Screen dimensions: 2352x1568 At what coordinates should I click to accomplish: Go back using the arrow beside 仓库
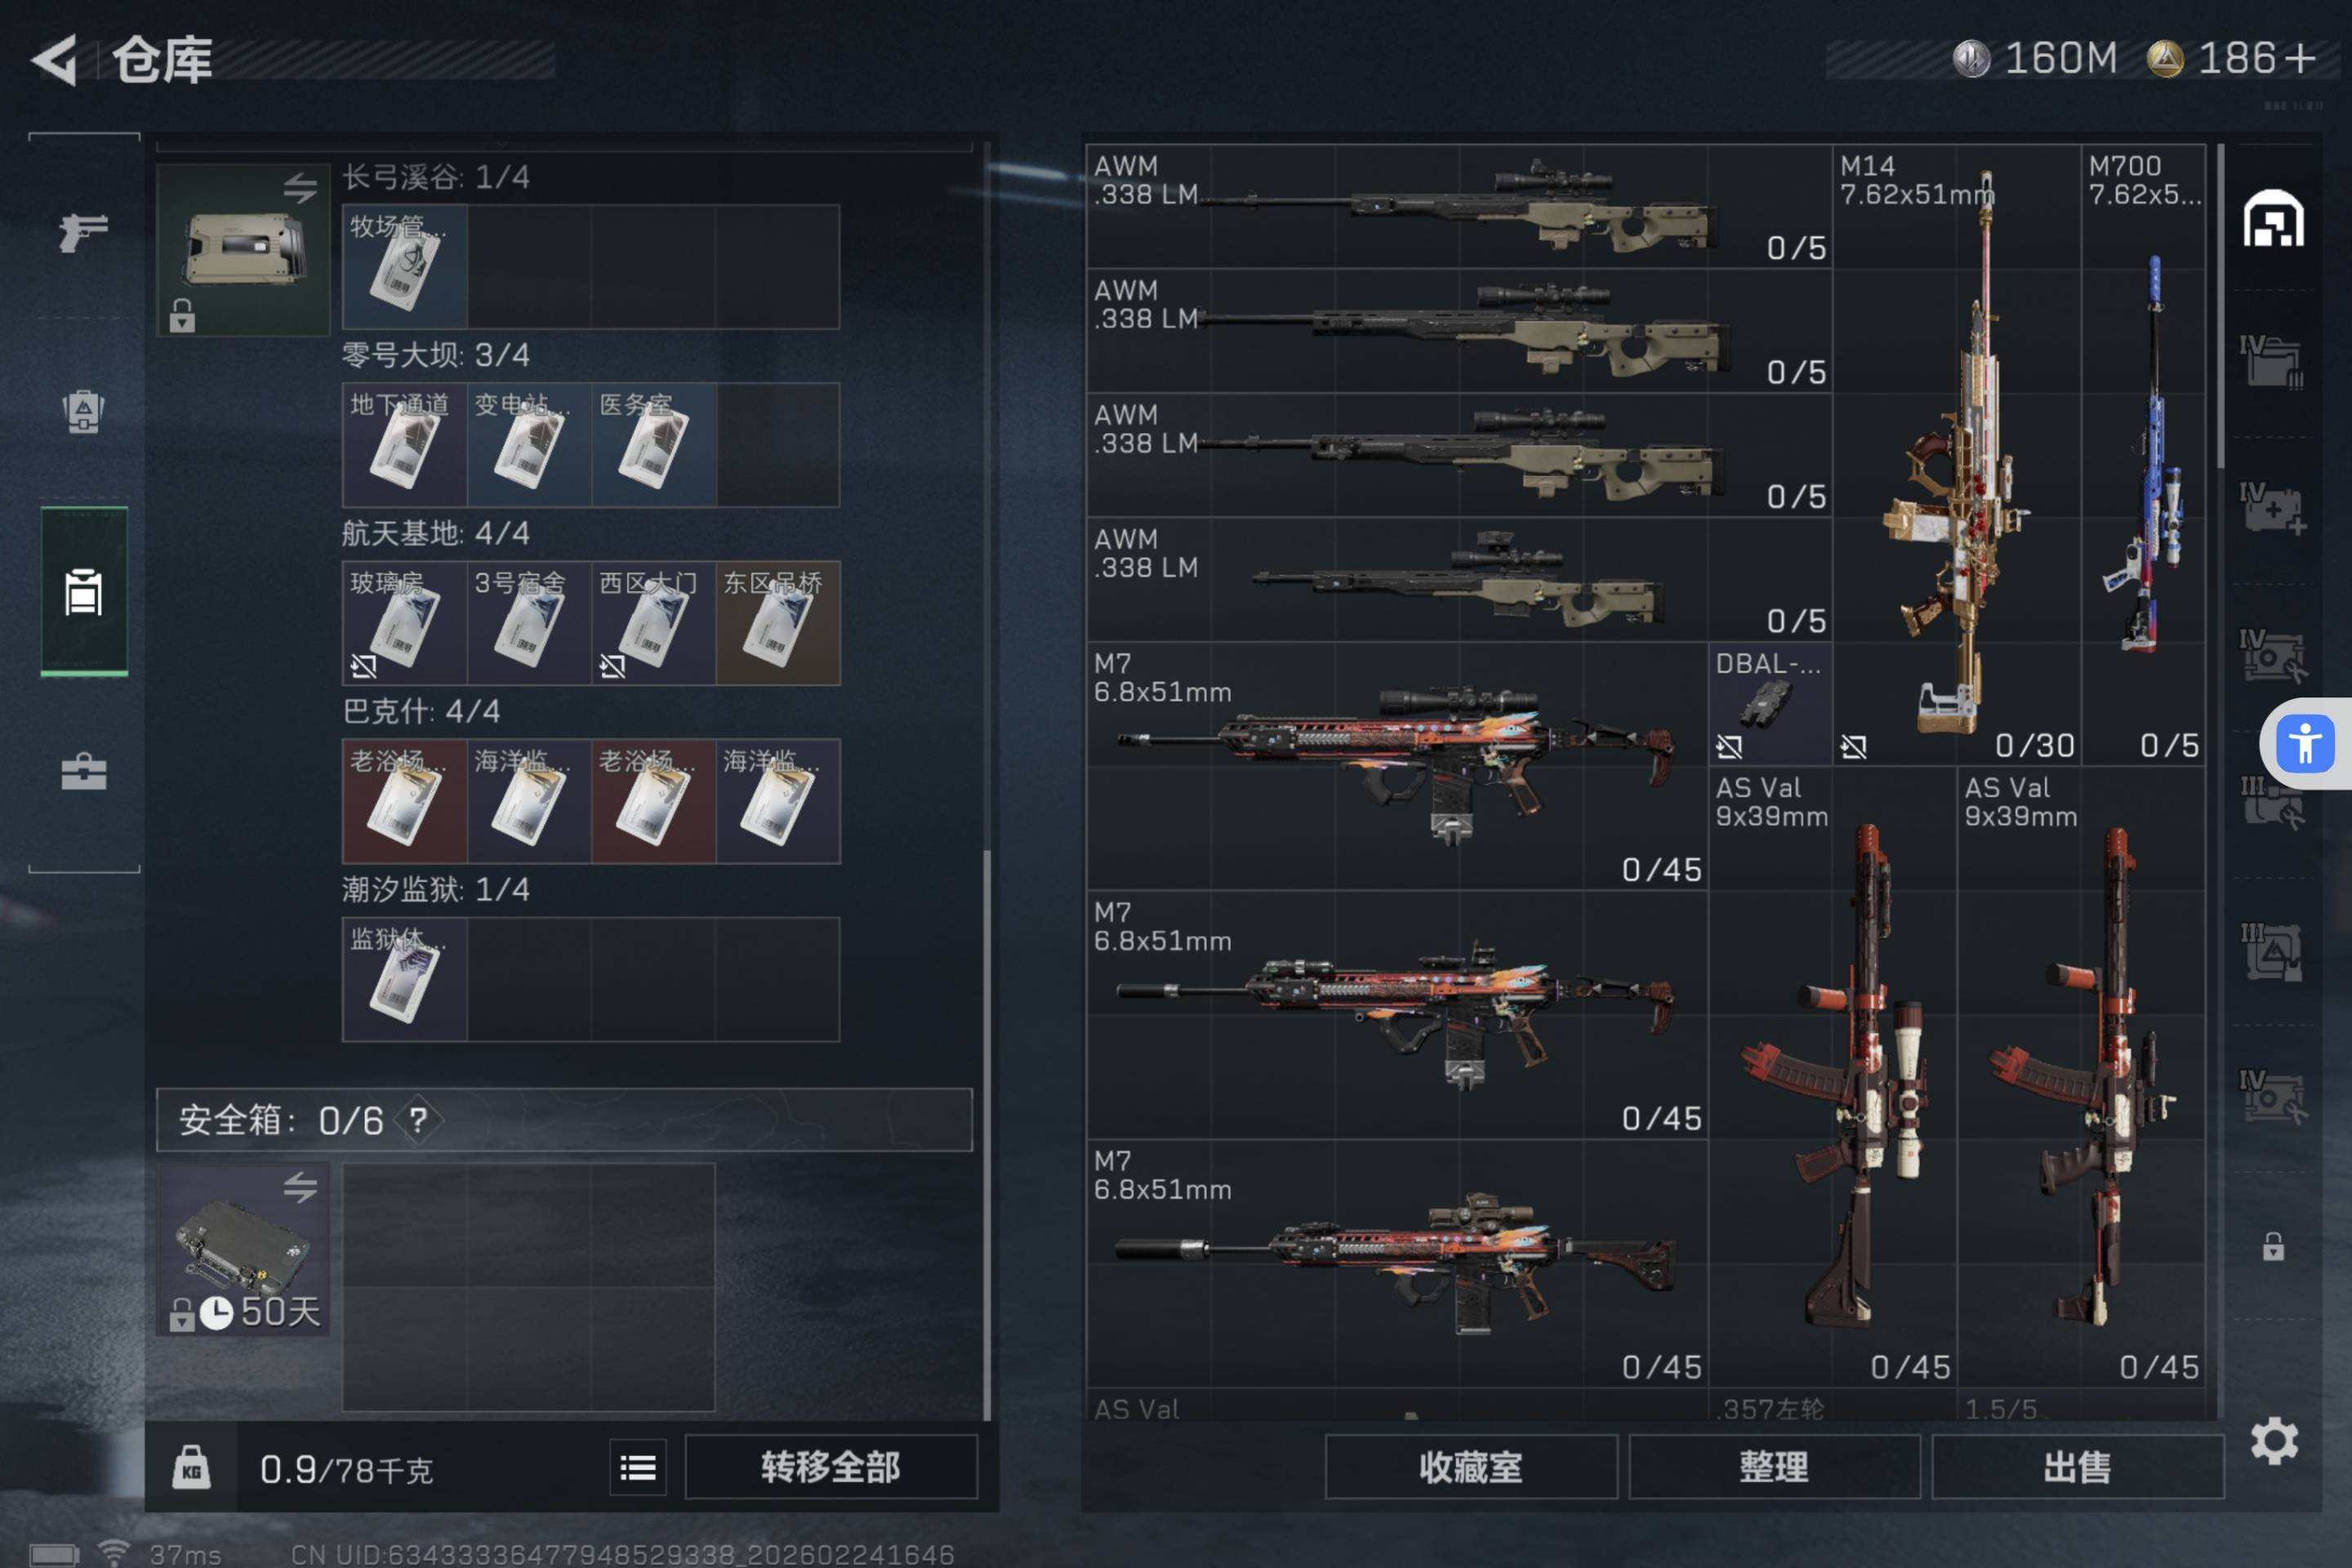[55, 60]
